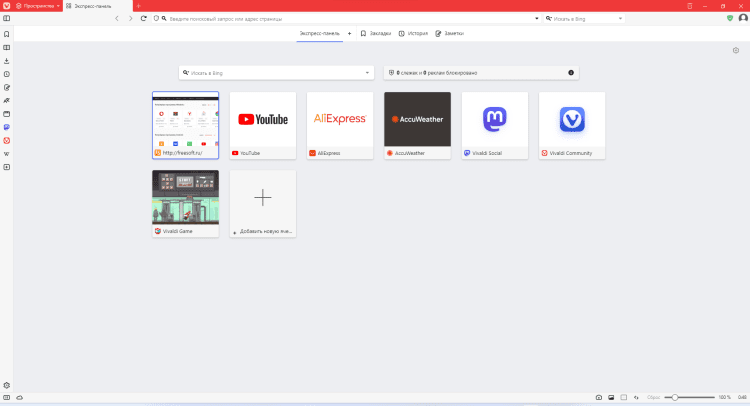The height and width of the screenshot is (406, 750).
Task: Open the Translate panel in sidebar
Action: click(7, 101)
